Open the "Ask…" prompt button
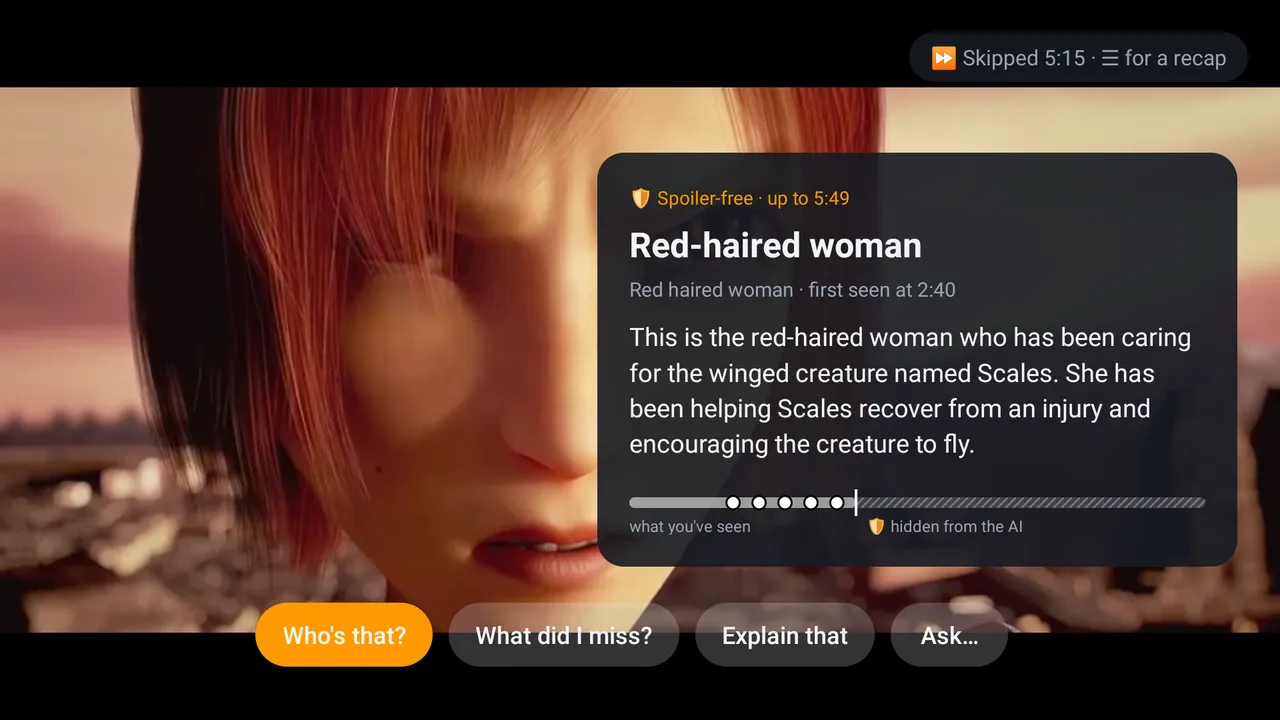 pyautogui.click(x=949, y=635)
